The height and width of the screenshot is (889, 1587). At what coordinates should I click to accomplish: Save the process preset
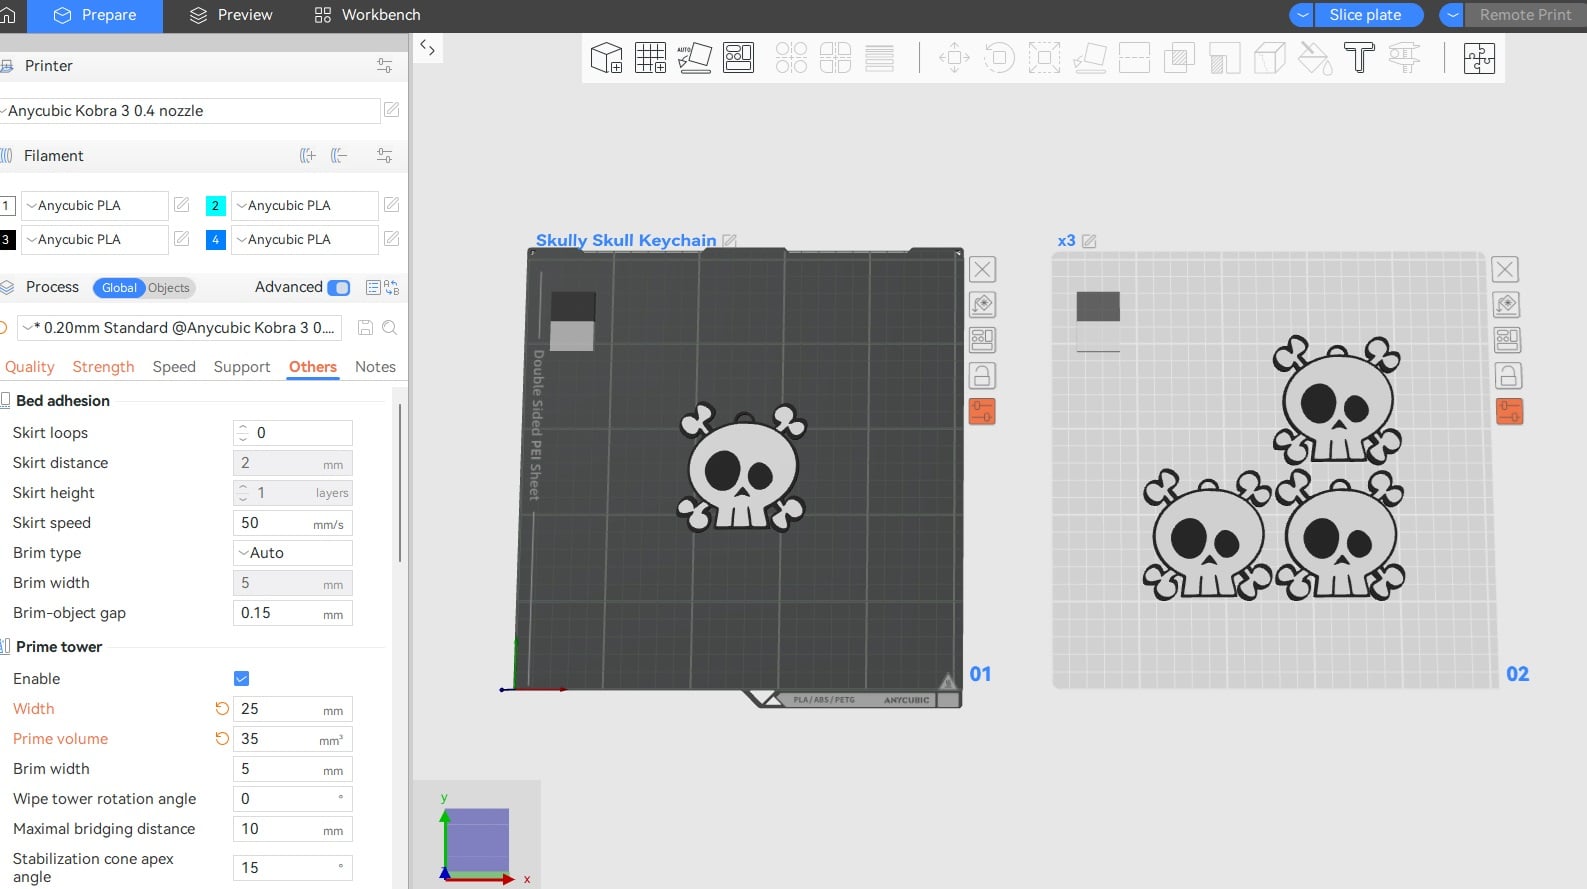point(365,328)
